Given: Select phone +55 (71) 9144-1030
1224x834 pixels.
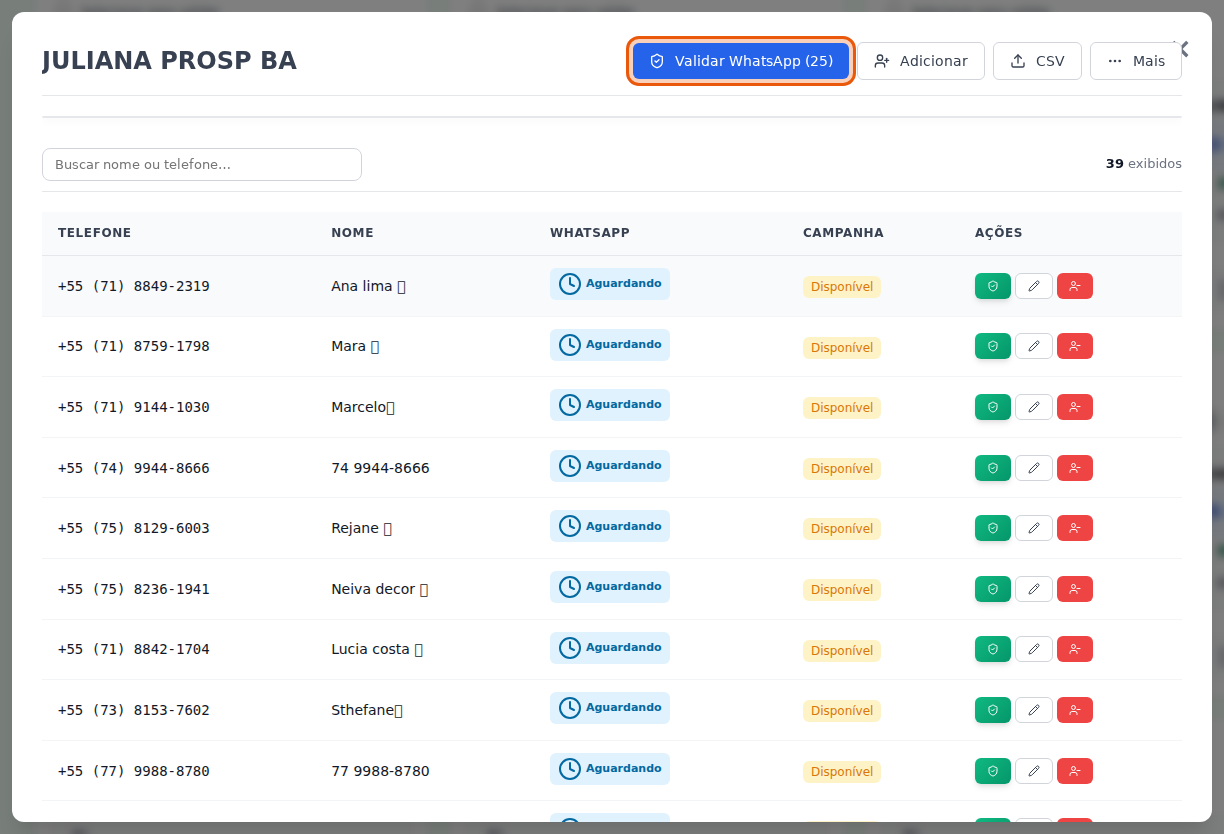Looking at the screenshot, I should pyautogui.click(x=134, y=407).
